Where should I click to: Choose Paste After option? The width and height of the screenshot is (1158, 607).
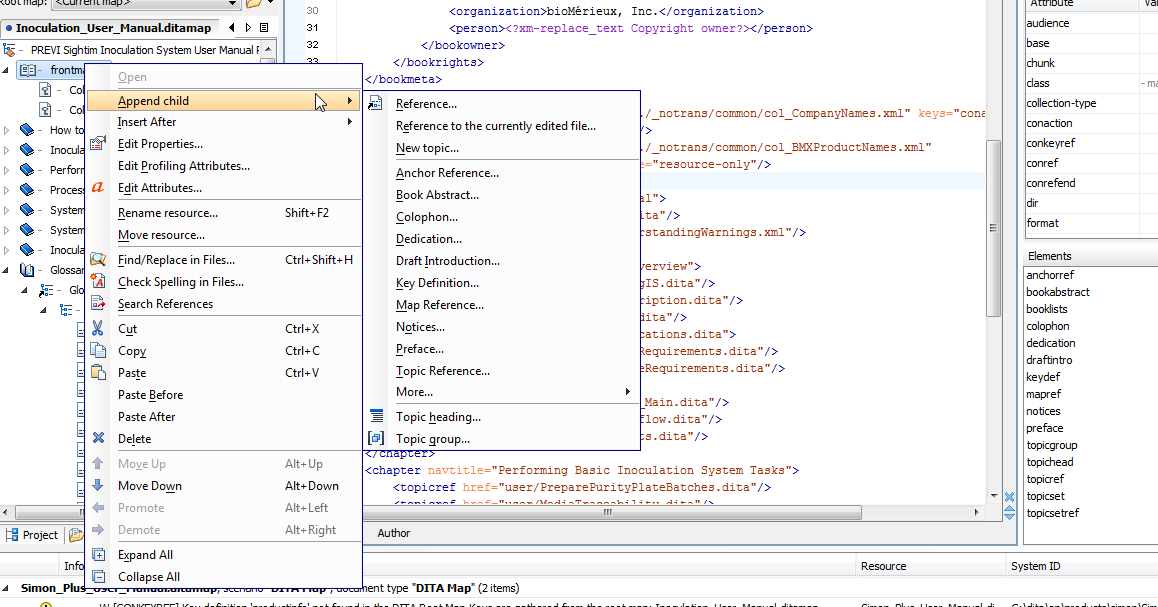(146, 417)
